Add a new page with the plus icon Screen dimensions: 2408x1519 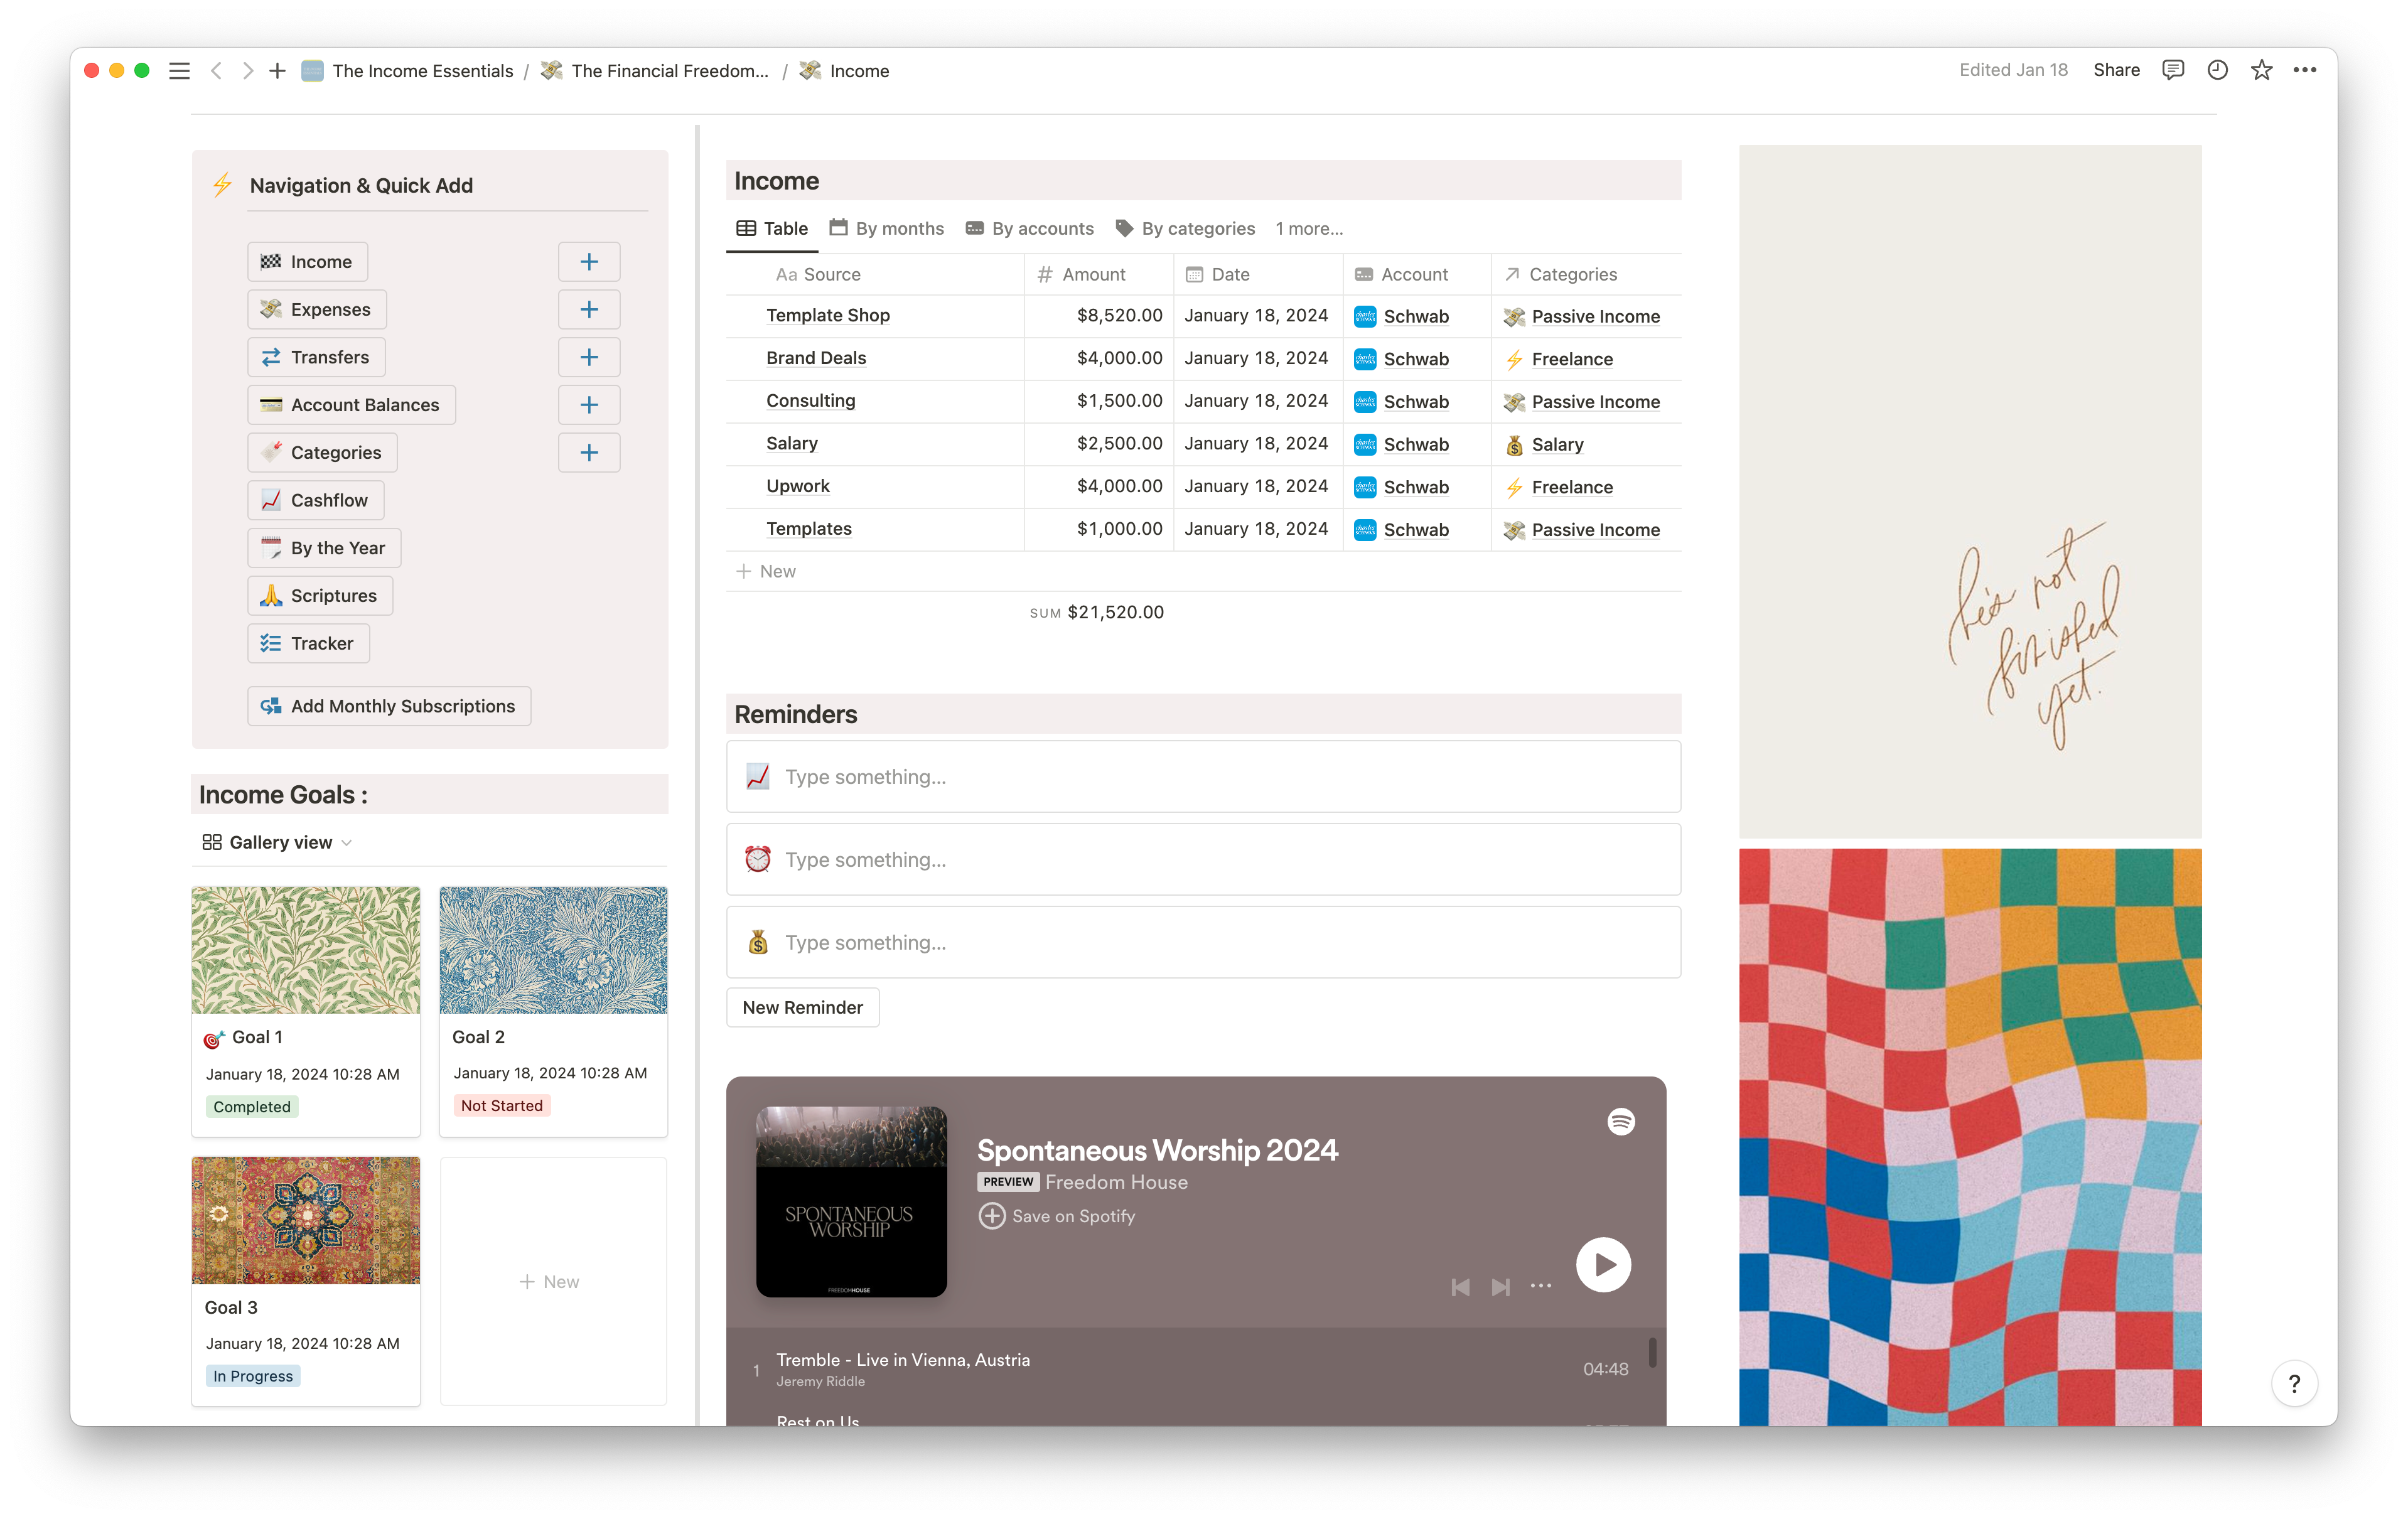[x=277, y=71]
